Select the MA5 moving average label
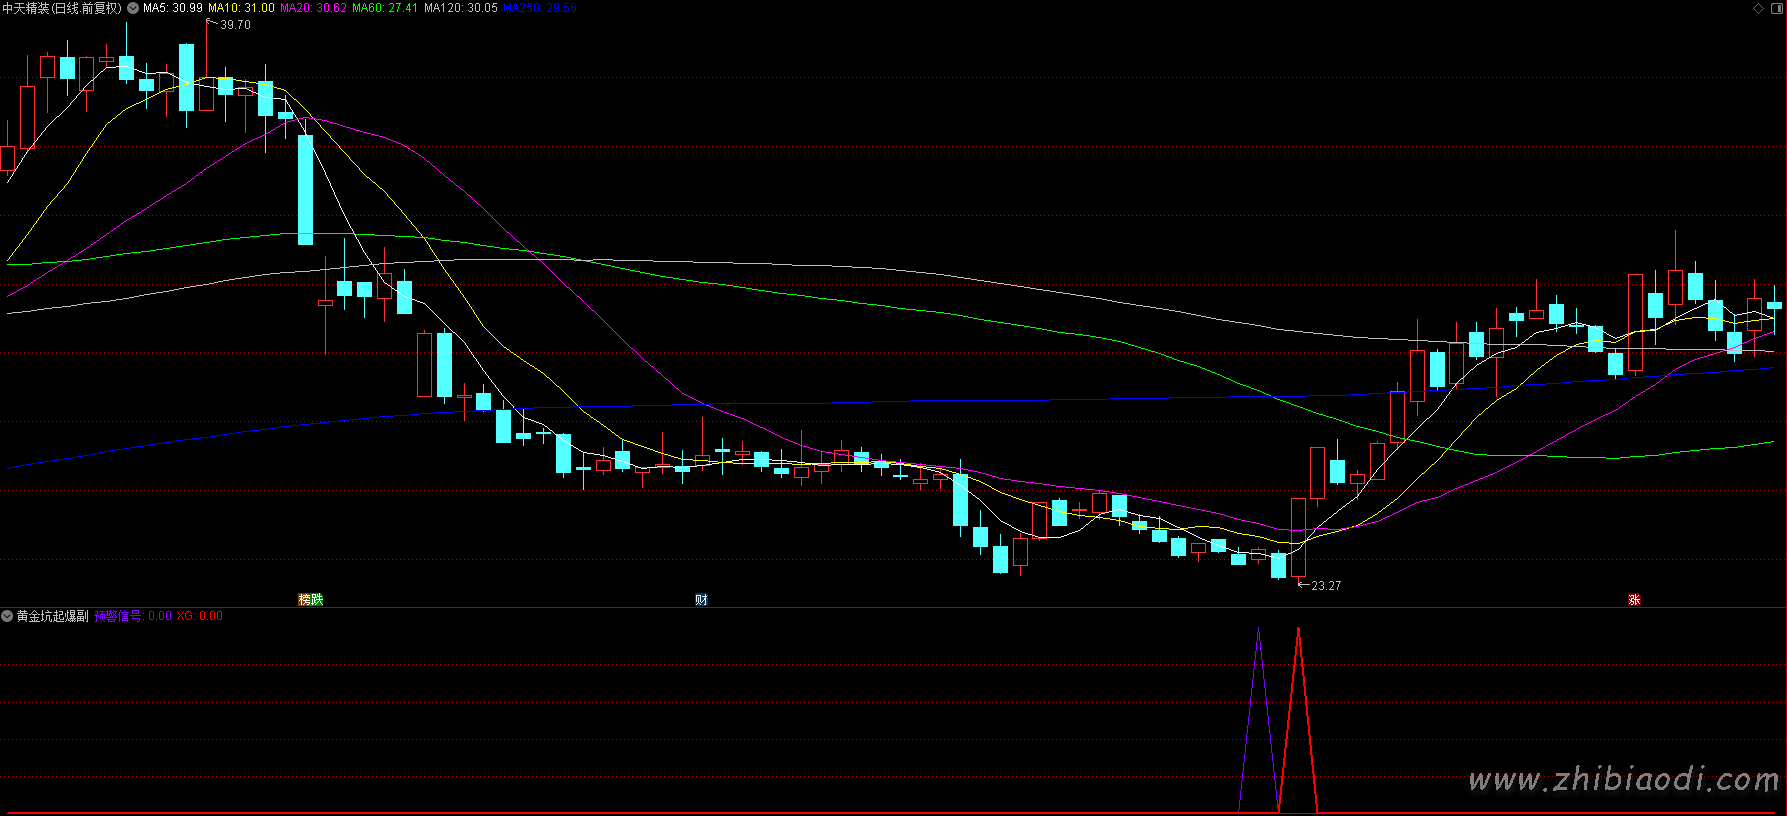The height and width of the screenshot is (816, 1787). [172, 8]
